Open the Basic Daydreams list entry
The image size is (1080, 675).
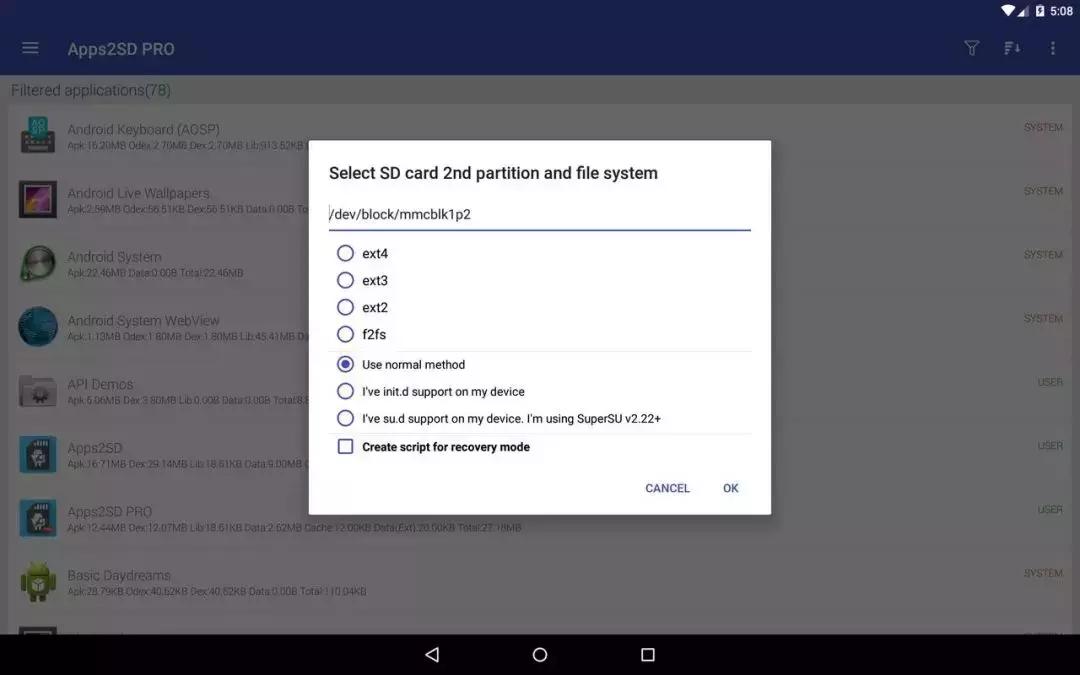(540, 582)
